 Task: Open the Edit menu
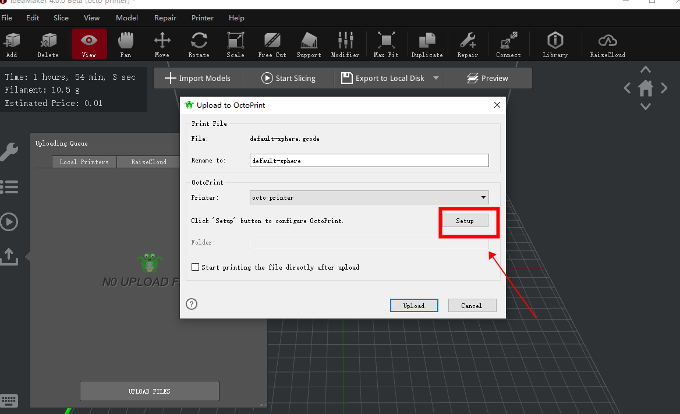click(x=33, y=18)
